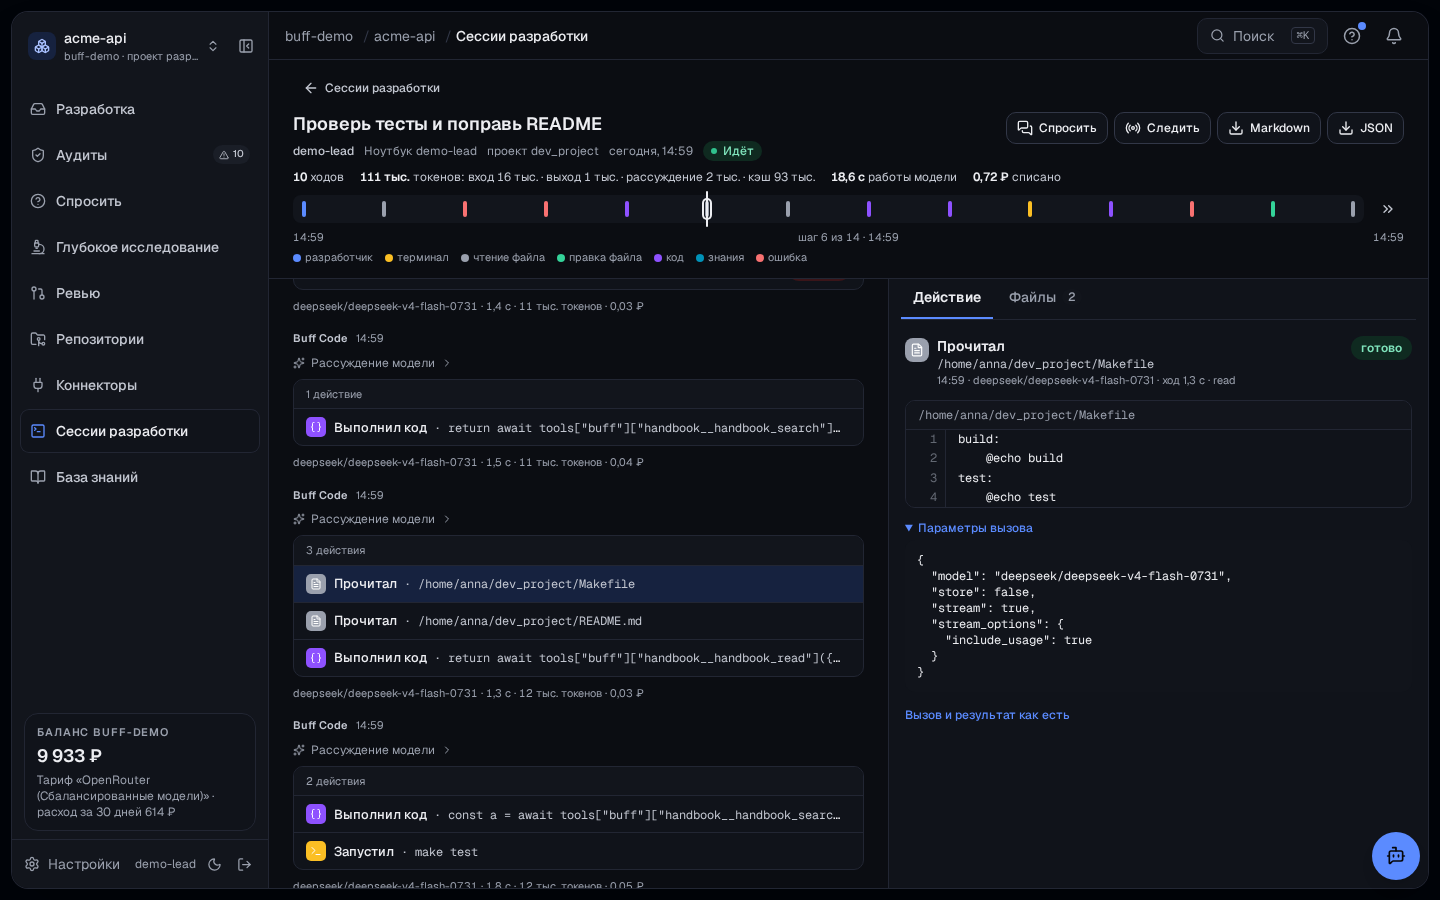The width and height of the screenshot is (1440, 900).
Task: Select the first blue developer timeline marker
Action: click(x=304, y=209)
